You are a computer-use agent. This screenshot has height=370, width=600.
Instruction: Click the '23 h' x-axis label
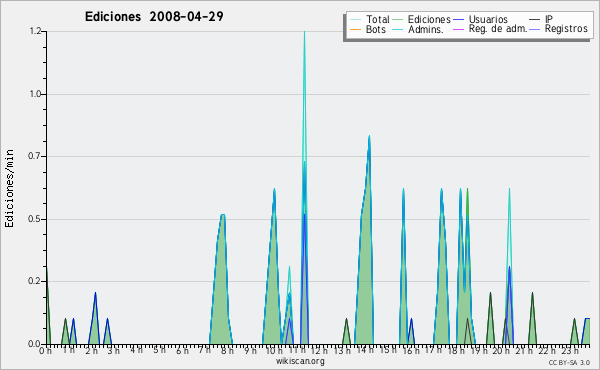tap(570, 351)
